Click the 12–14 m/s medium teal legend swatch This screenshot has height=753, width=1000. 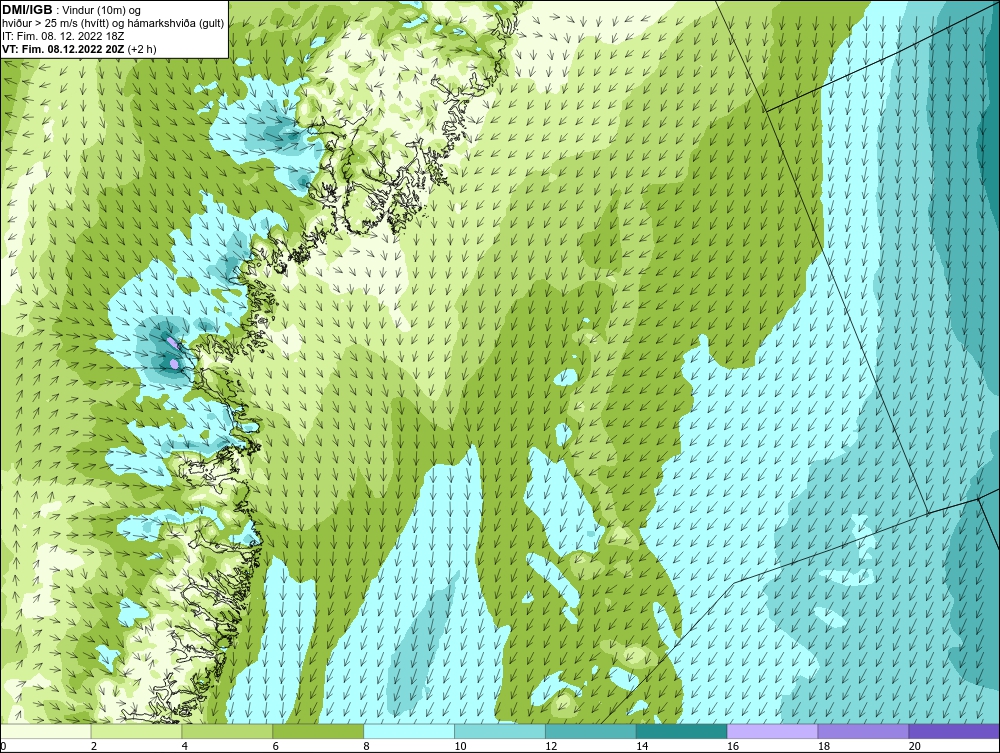(x=591, y=731)
